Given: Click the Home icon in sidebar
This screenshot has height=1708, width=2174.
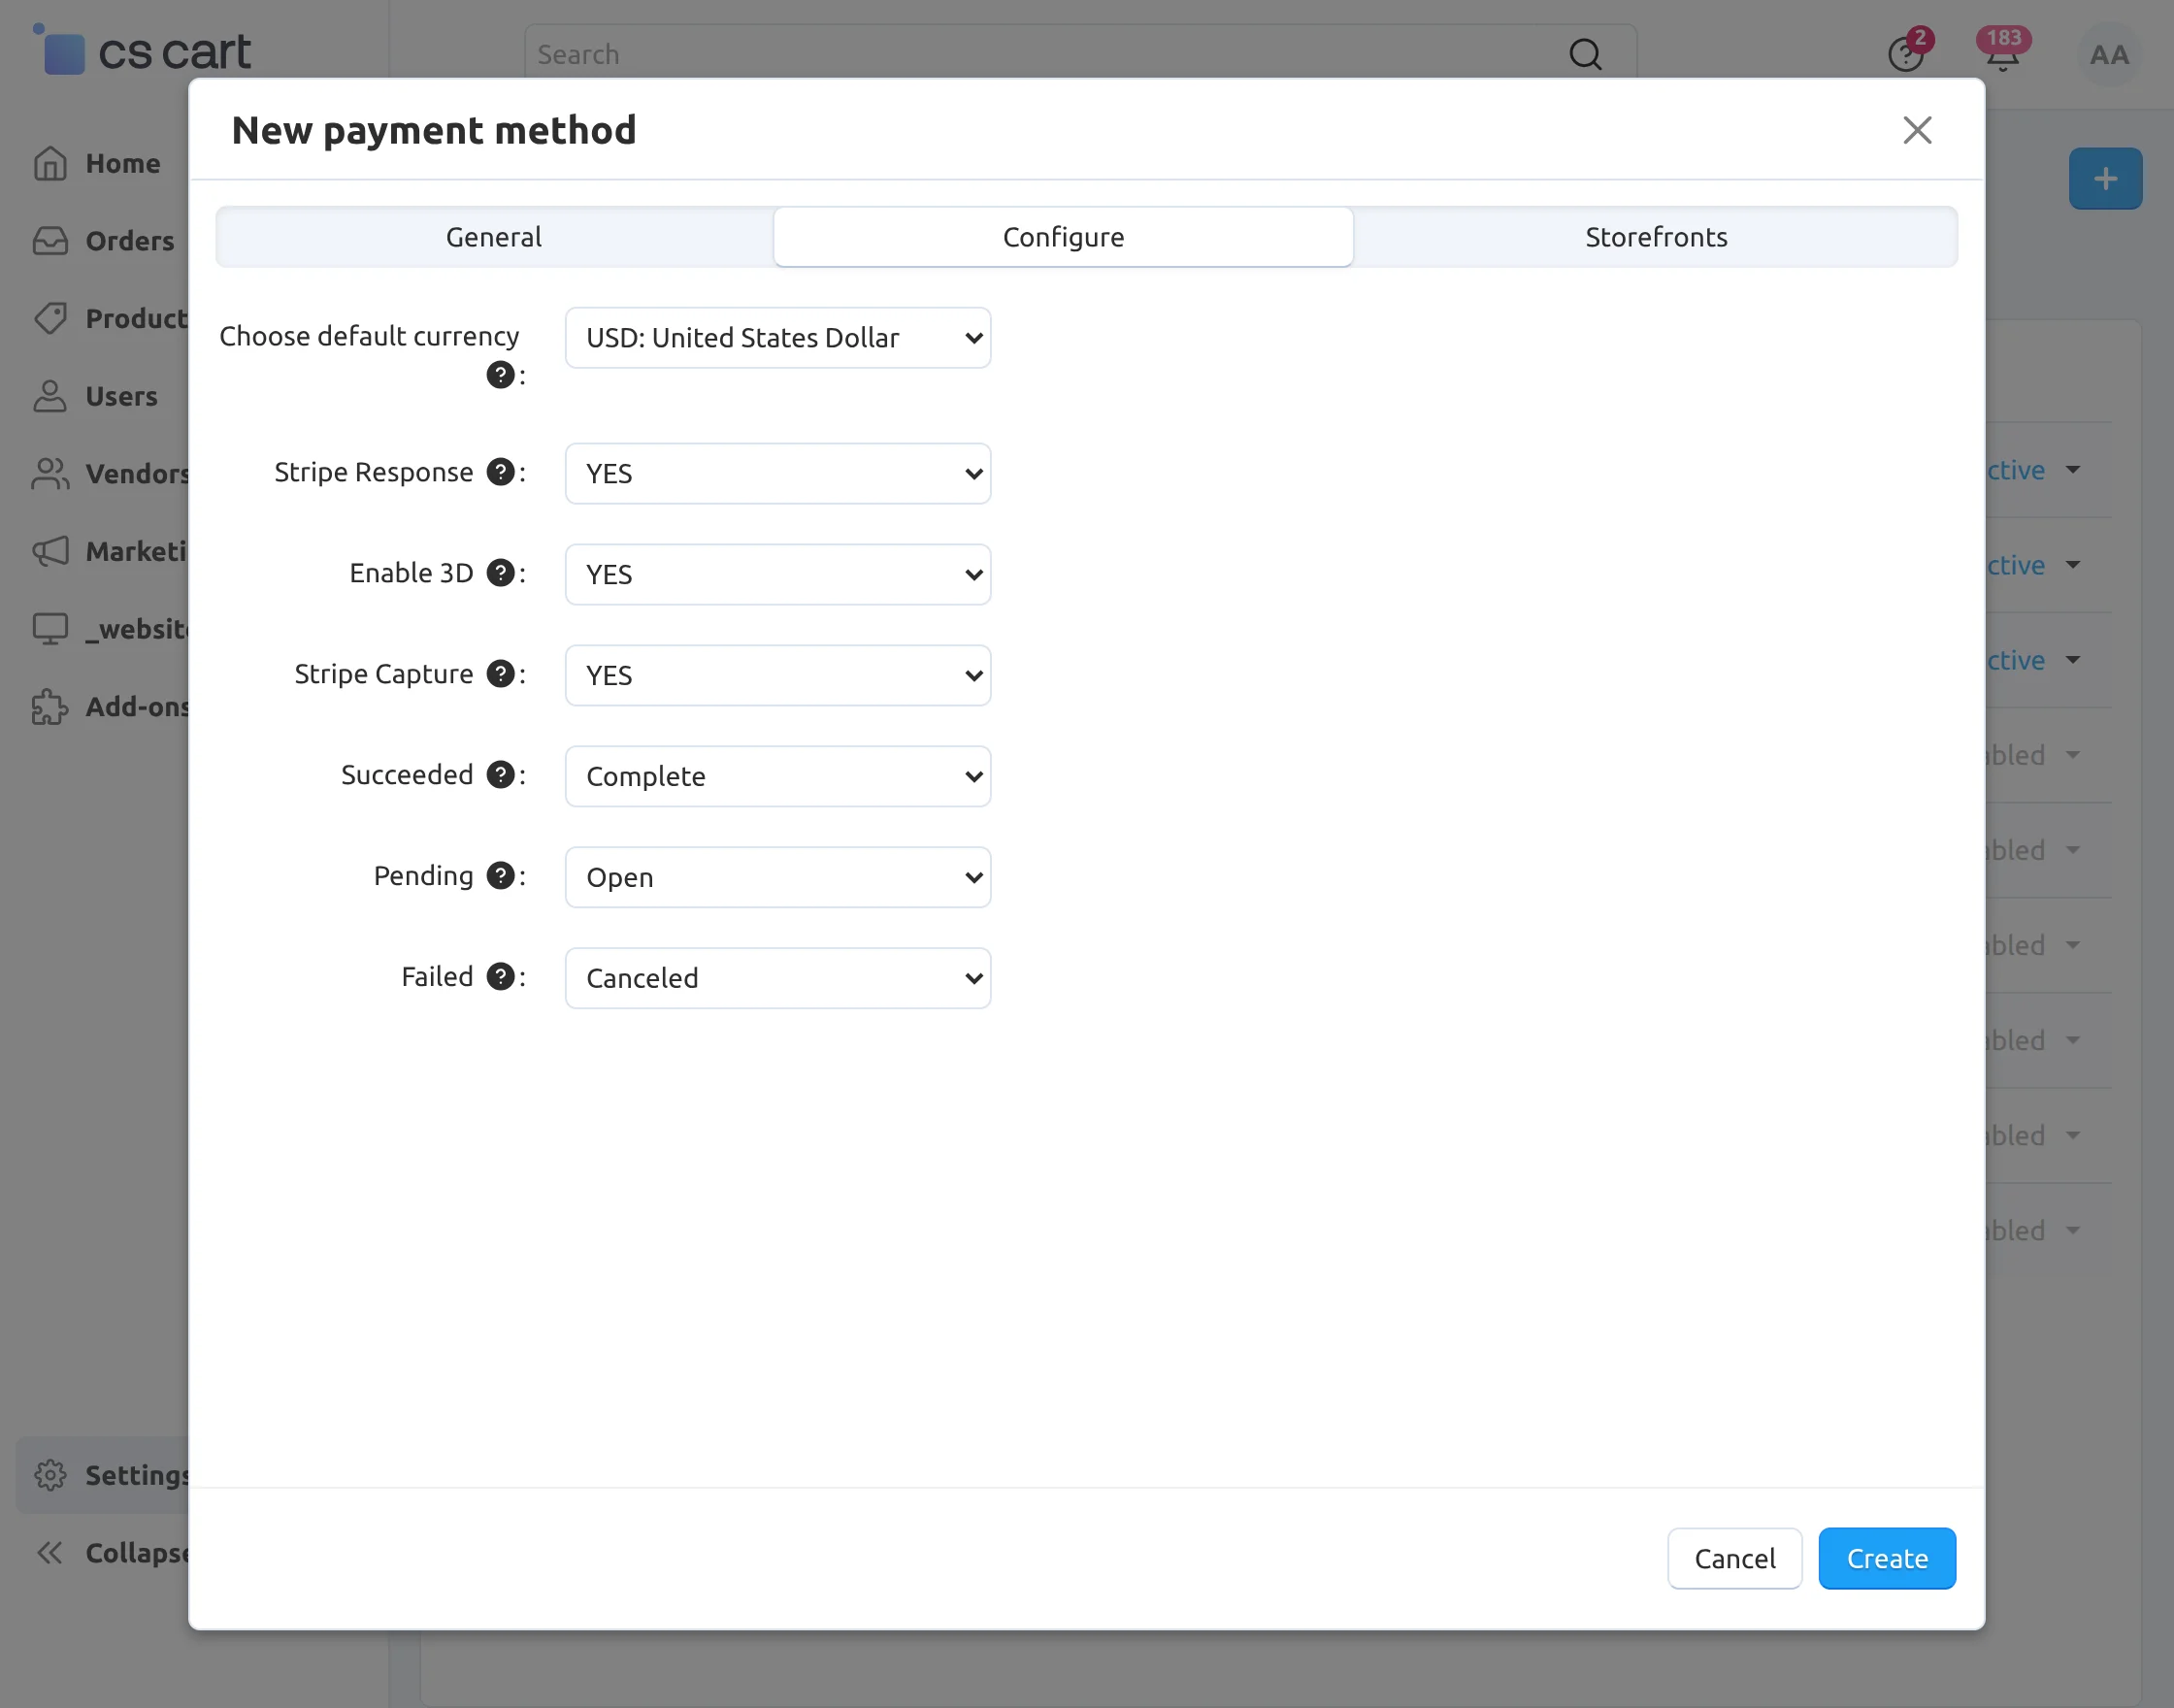Looking at the screenshot, I should (x=50, y=163).
